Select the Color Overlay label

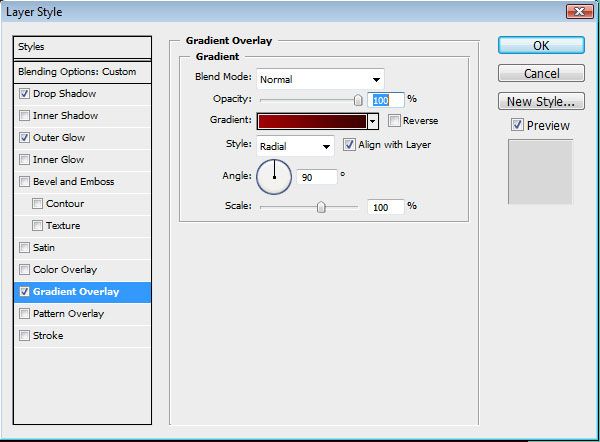tap(65, 270)
